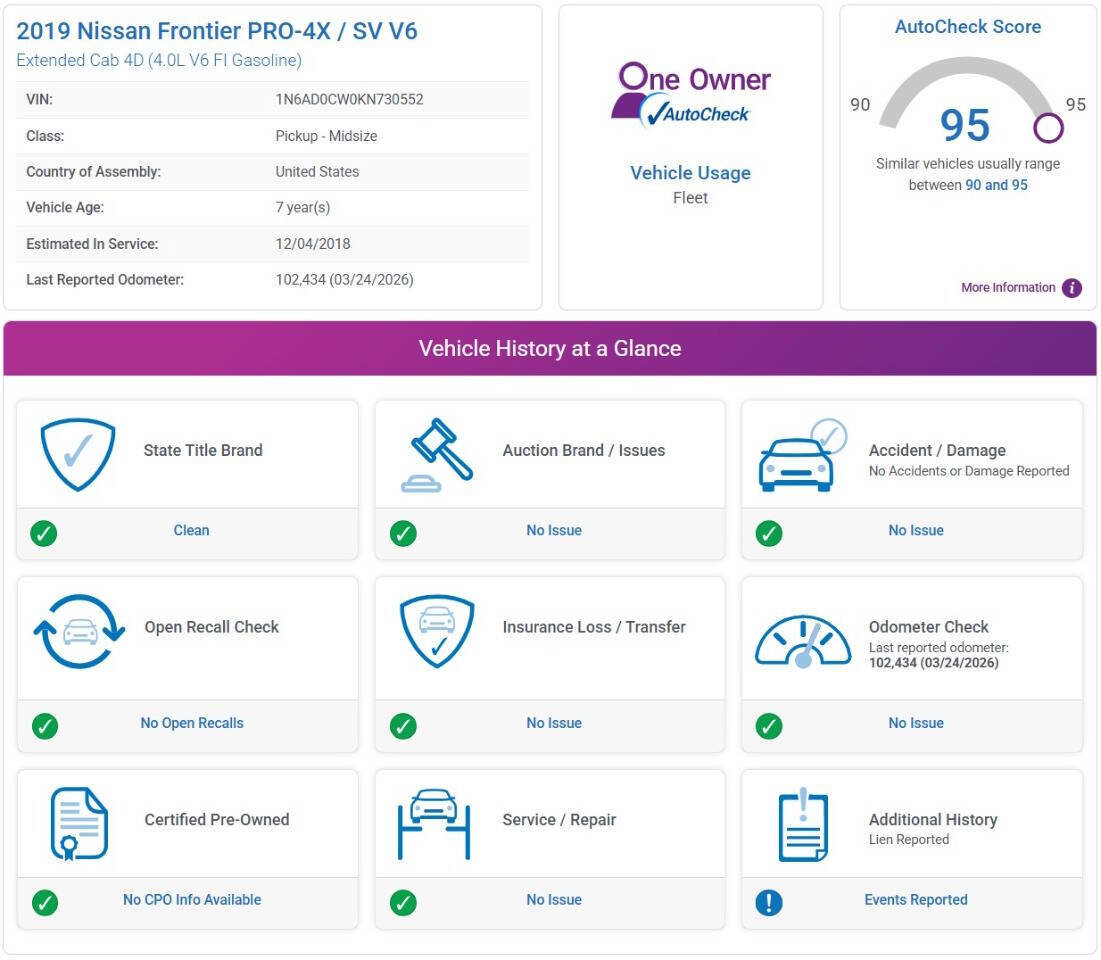Click the green checkmark beside Clean
The width and height of the screenshot is (1101, 960).
pyautogui.click(x=44, y=533)
